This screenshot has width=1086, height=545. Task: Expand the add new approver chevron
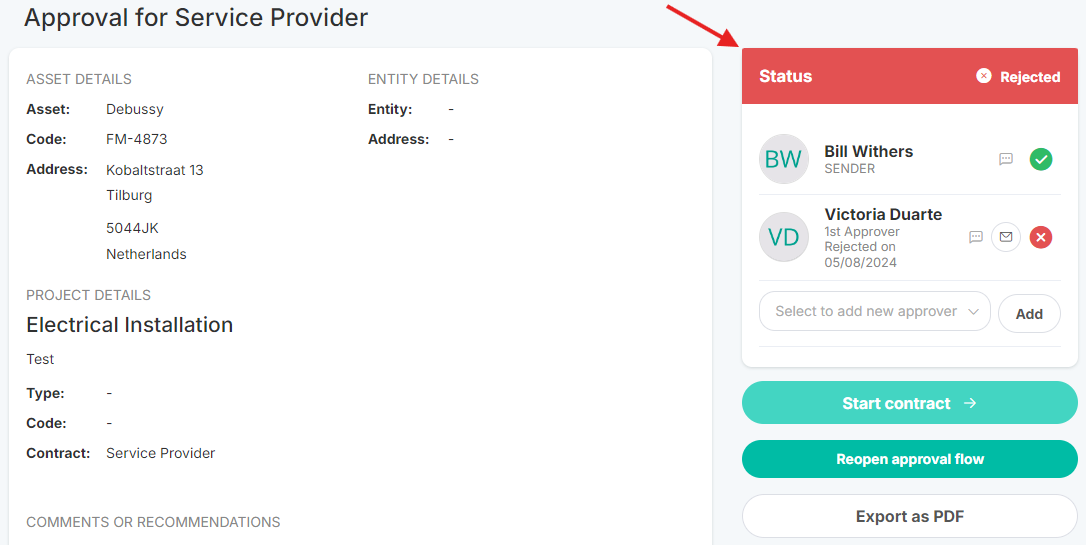[973, 312]
